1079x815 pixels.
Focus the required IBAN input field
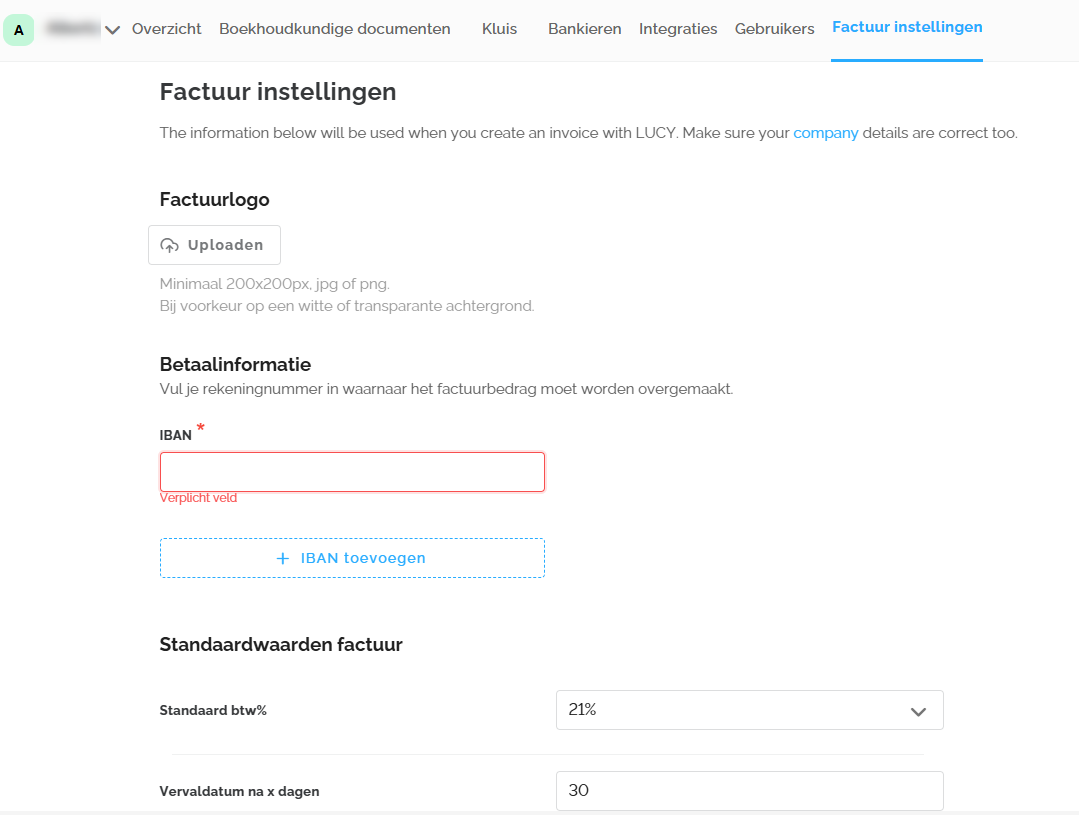point(352,472)
